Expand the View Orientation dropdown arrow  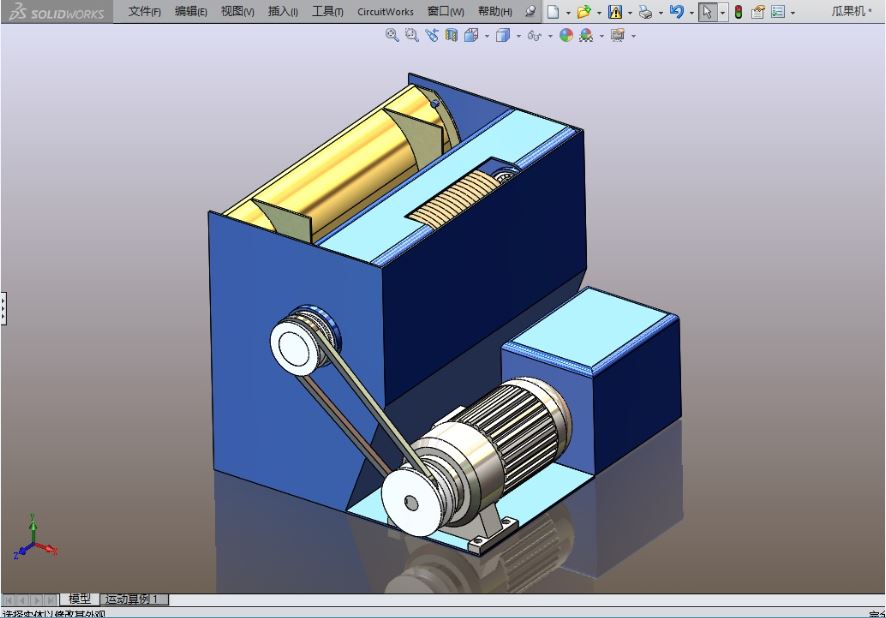487,36
